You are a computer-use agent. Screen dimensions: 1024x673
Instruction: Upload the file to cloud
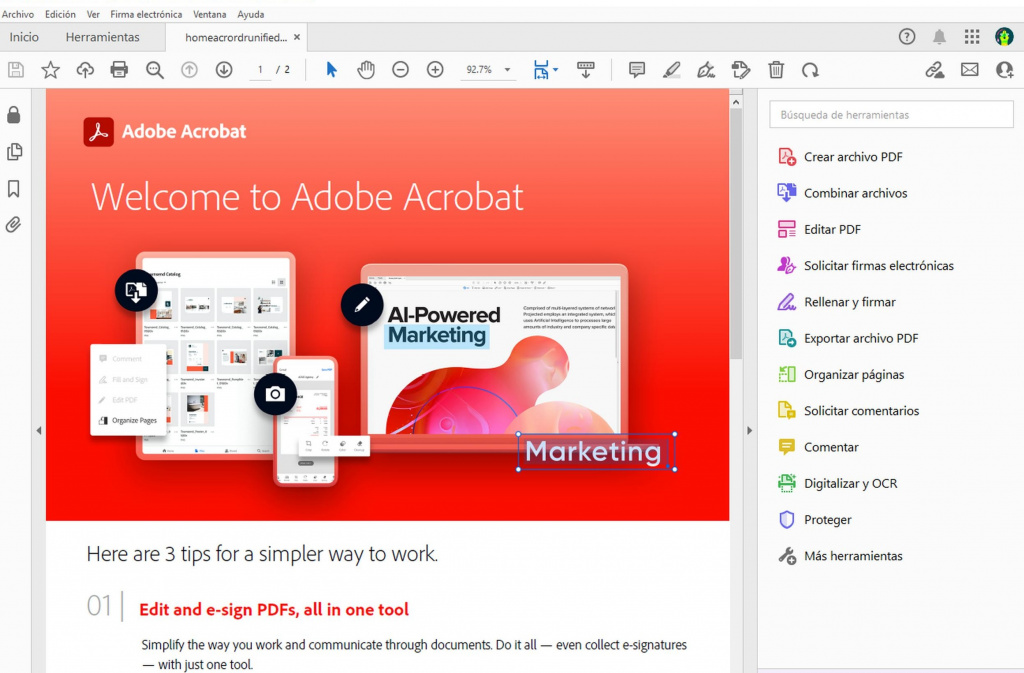pos(85,70)
